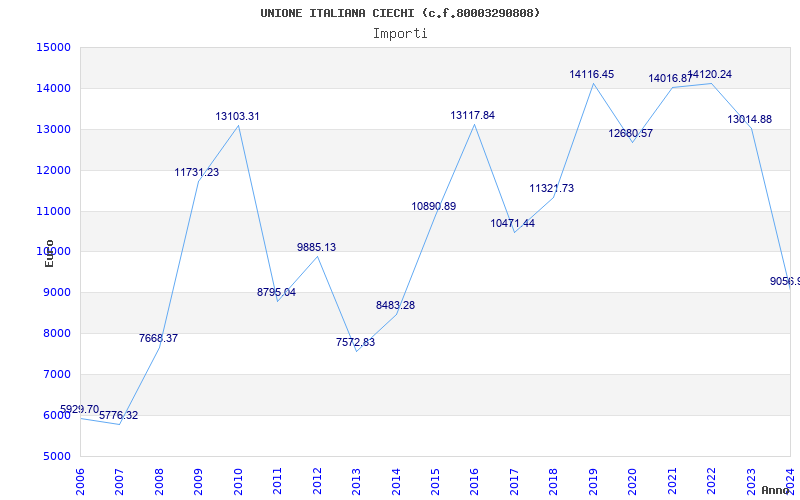The height and width of the screenshot is (500, 800).
Task: Click y-axis tick label 12000
Action: tap(53, 170)
